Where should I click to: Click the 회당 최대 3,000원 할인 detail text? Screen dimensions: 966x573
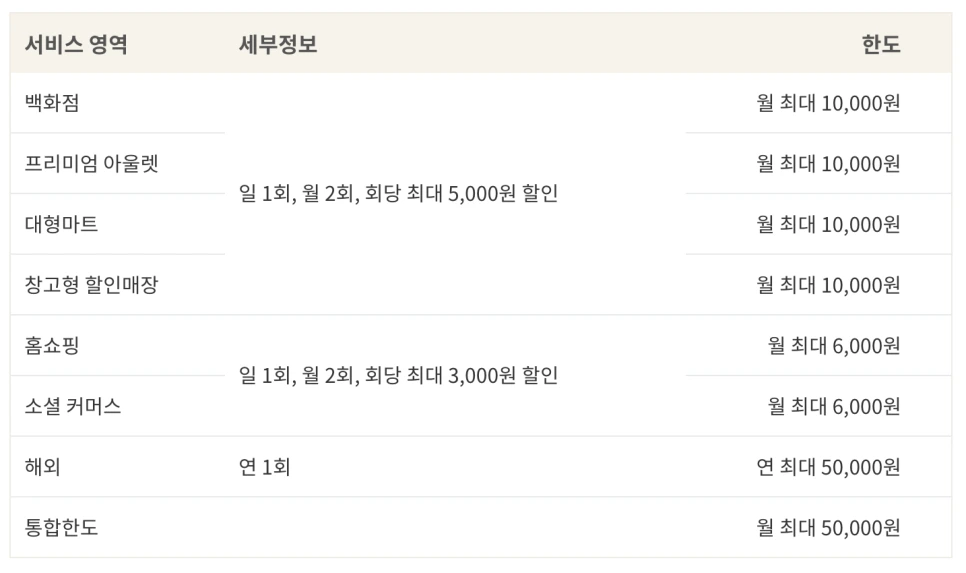[x=461, y=375]
